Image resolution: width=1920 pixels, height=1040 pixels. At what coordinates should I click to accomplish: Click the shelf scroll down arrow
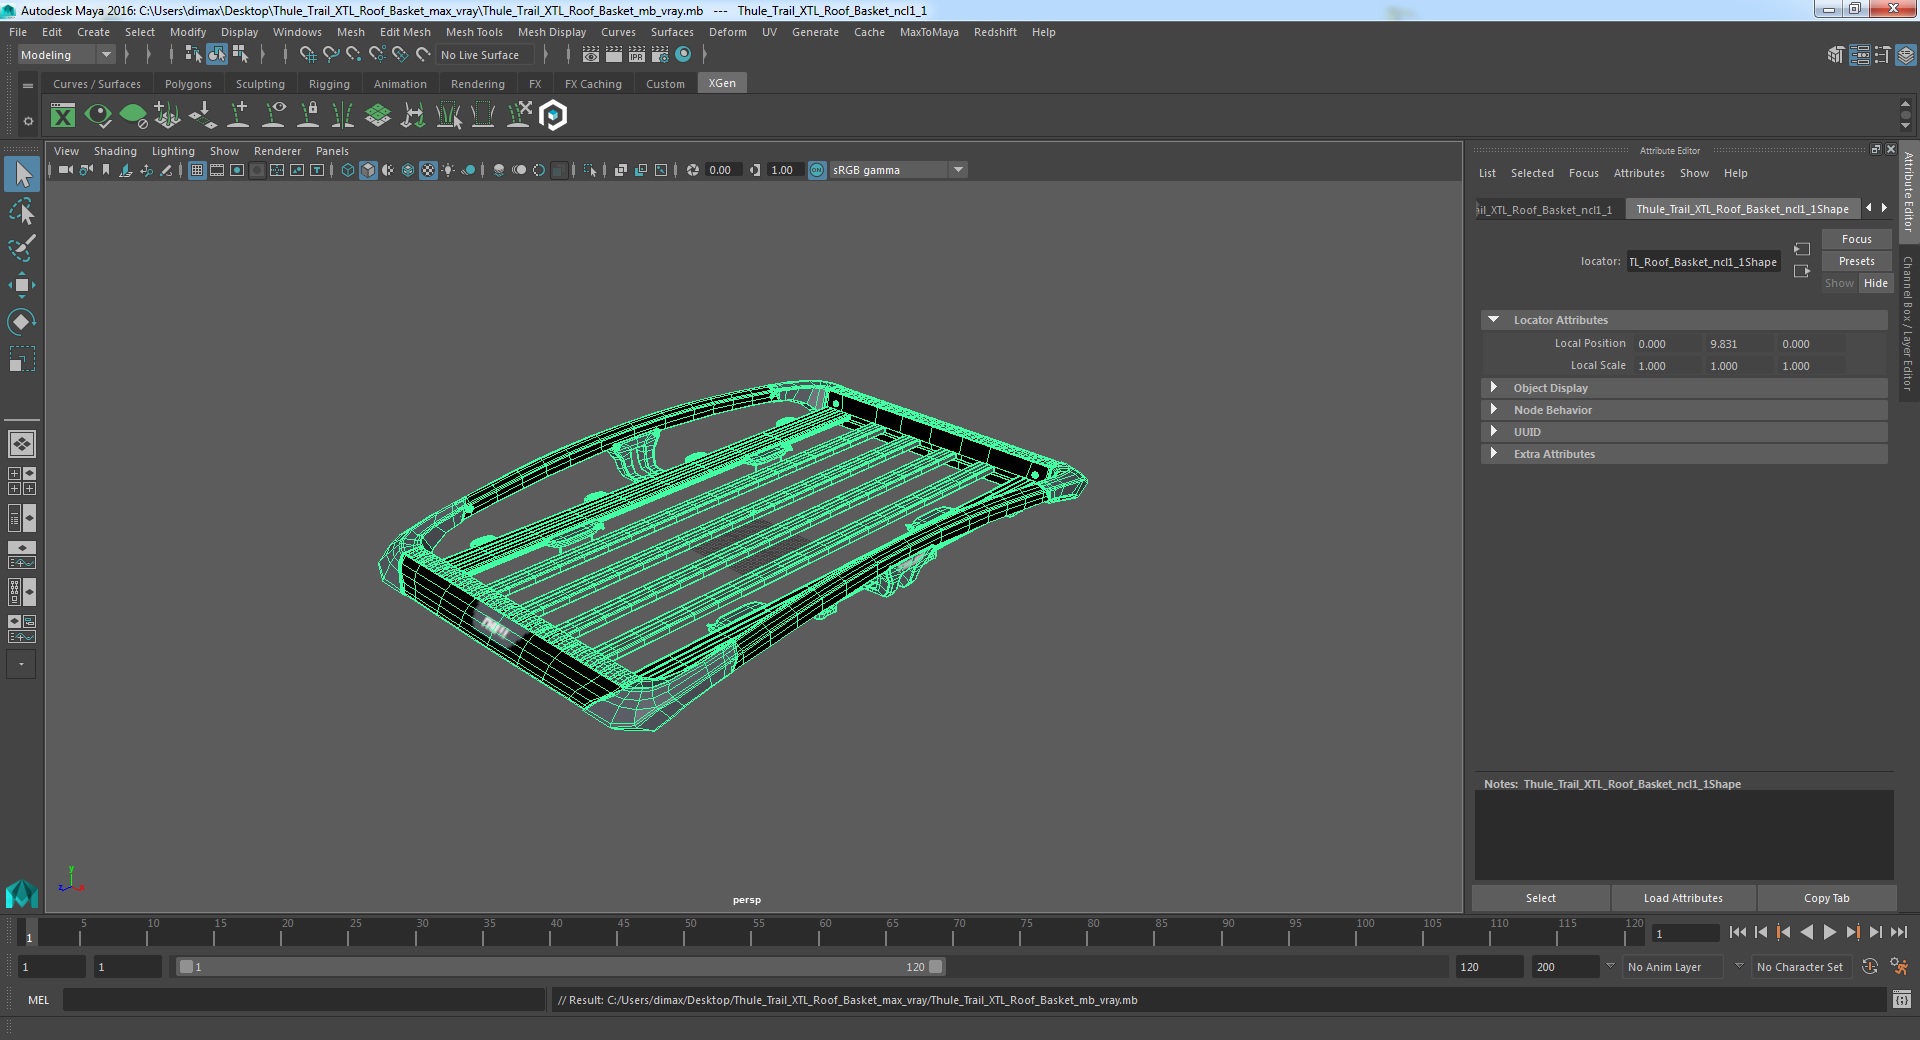click(1904, 127)
